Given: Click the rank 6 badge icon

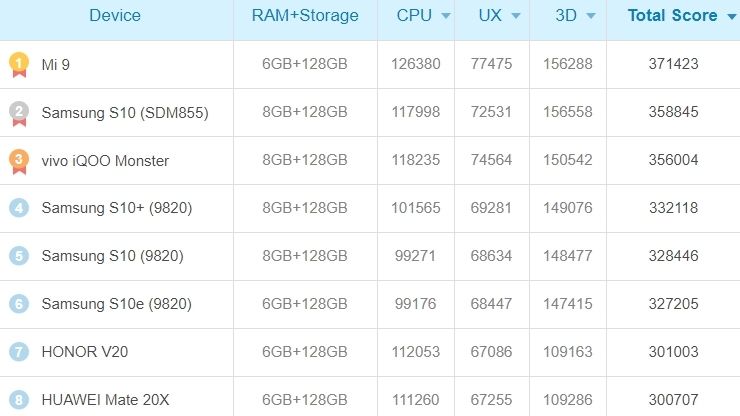Looking at the screenshot, I should click(x=19, y=304).
